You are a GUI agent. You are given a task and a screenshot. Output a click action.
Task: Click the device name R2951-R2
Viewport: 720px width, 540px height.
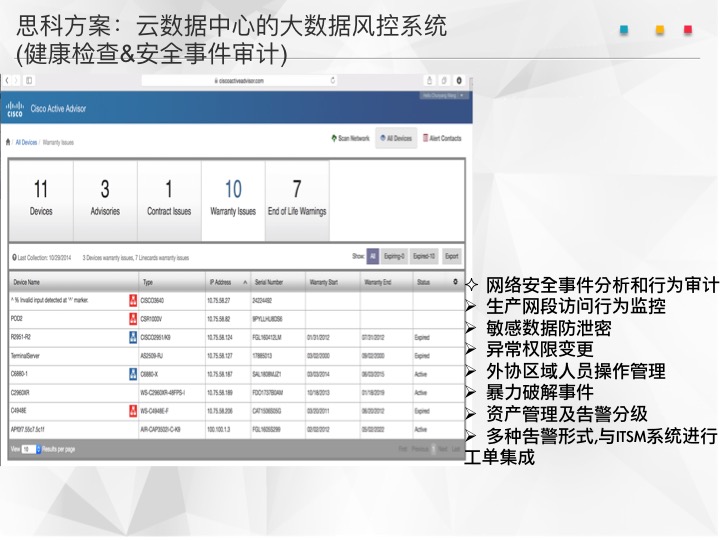pos(21,337)
